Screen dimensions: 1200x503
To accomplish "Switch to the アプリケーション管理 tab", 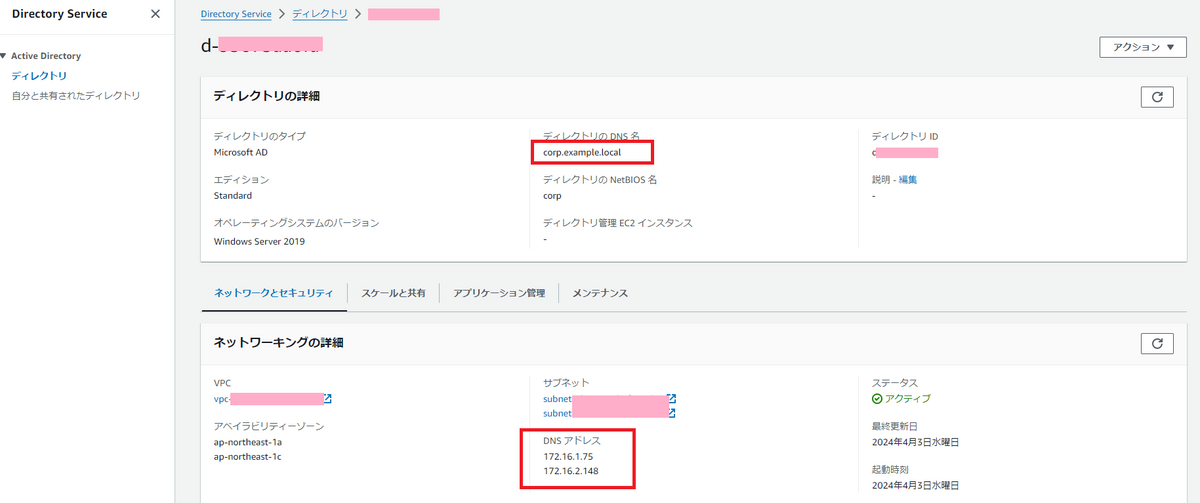I will [x=499, y=293].
